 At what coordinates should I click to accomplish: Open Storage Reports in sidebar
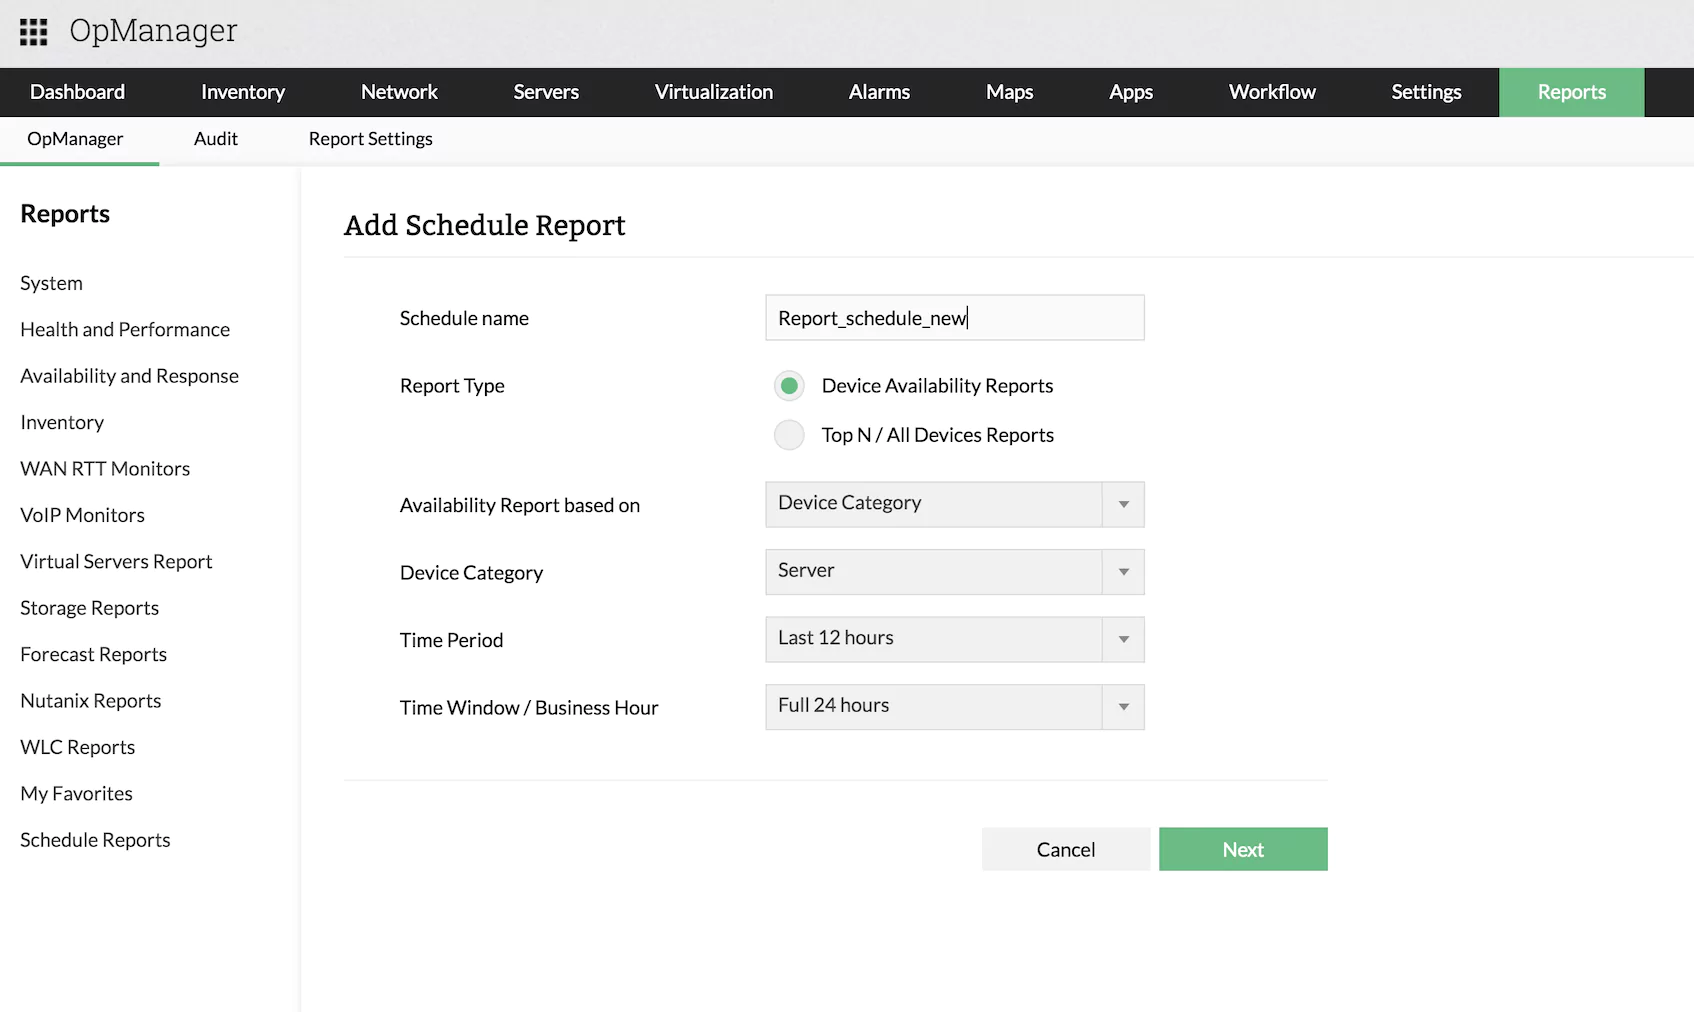click(x=89, y=608)
